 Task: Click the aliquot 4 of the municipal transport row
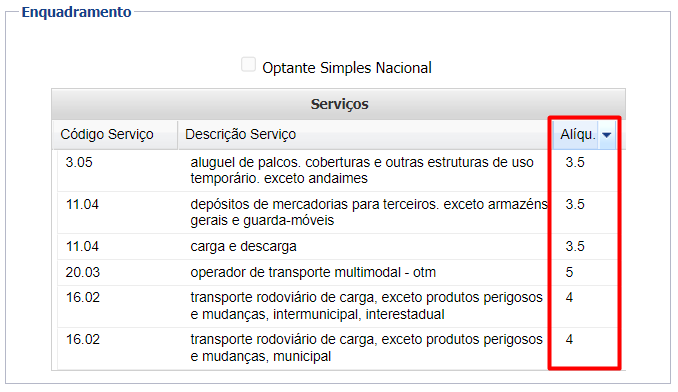(x=569, y=340)
